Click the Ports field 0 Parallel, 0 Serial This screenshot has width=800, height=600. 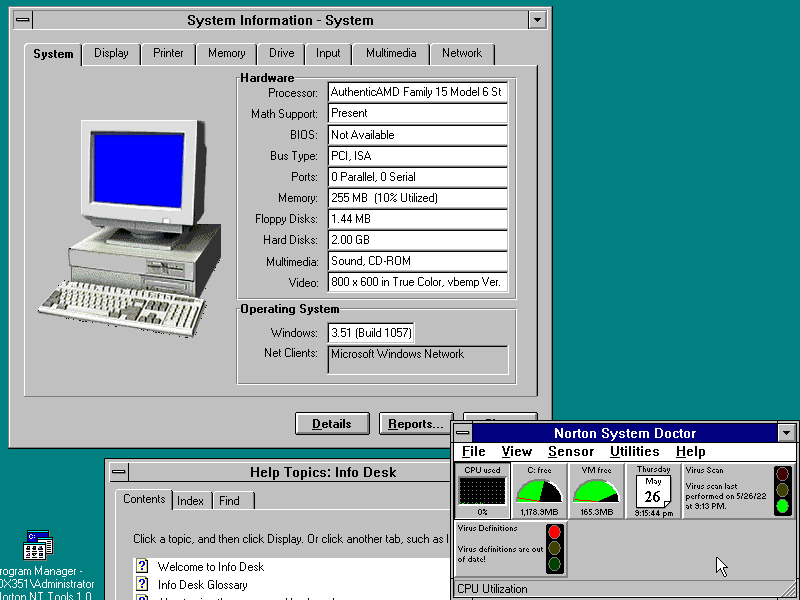click(x=417, y=177)
